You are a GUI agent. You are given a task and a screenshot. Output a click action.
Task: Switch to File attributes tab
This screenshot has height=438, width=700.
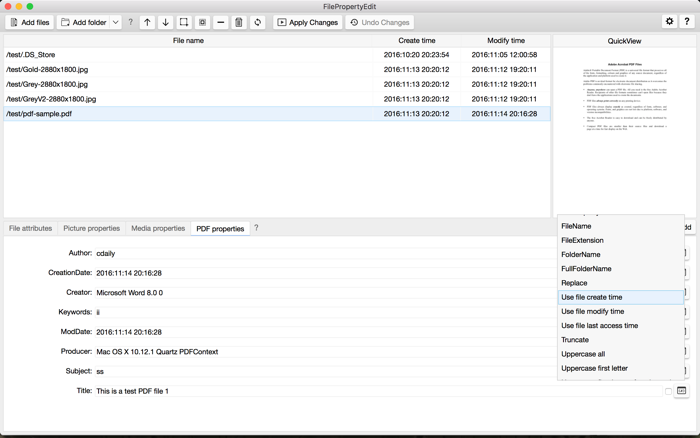[x=30, y=228]
